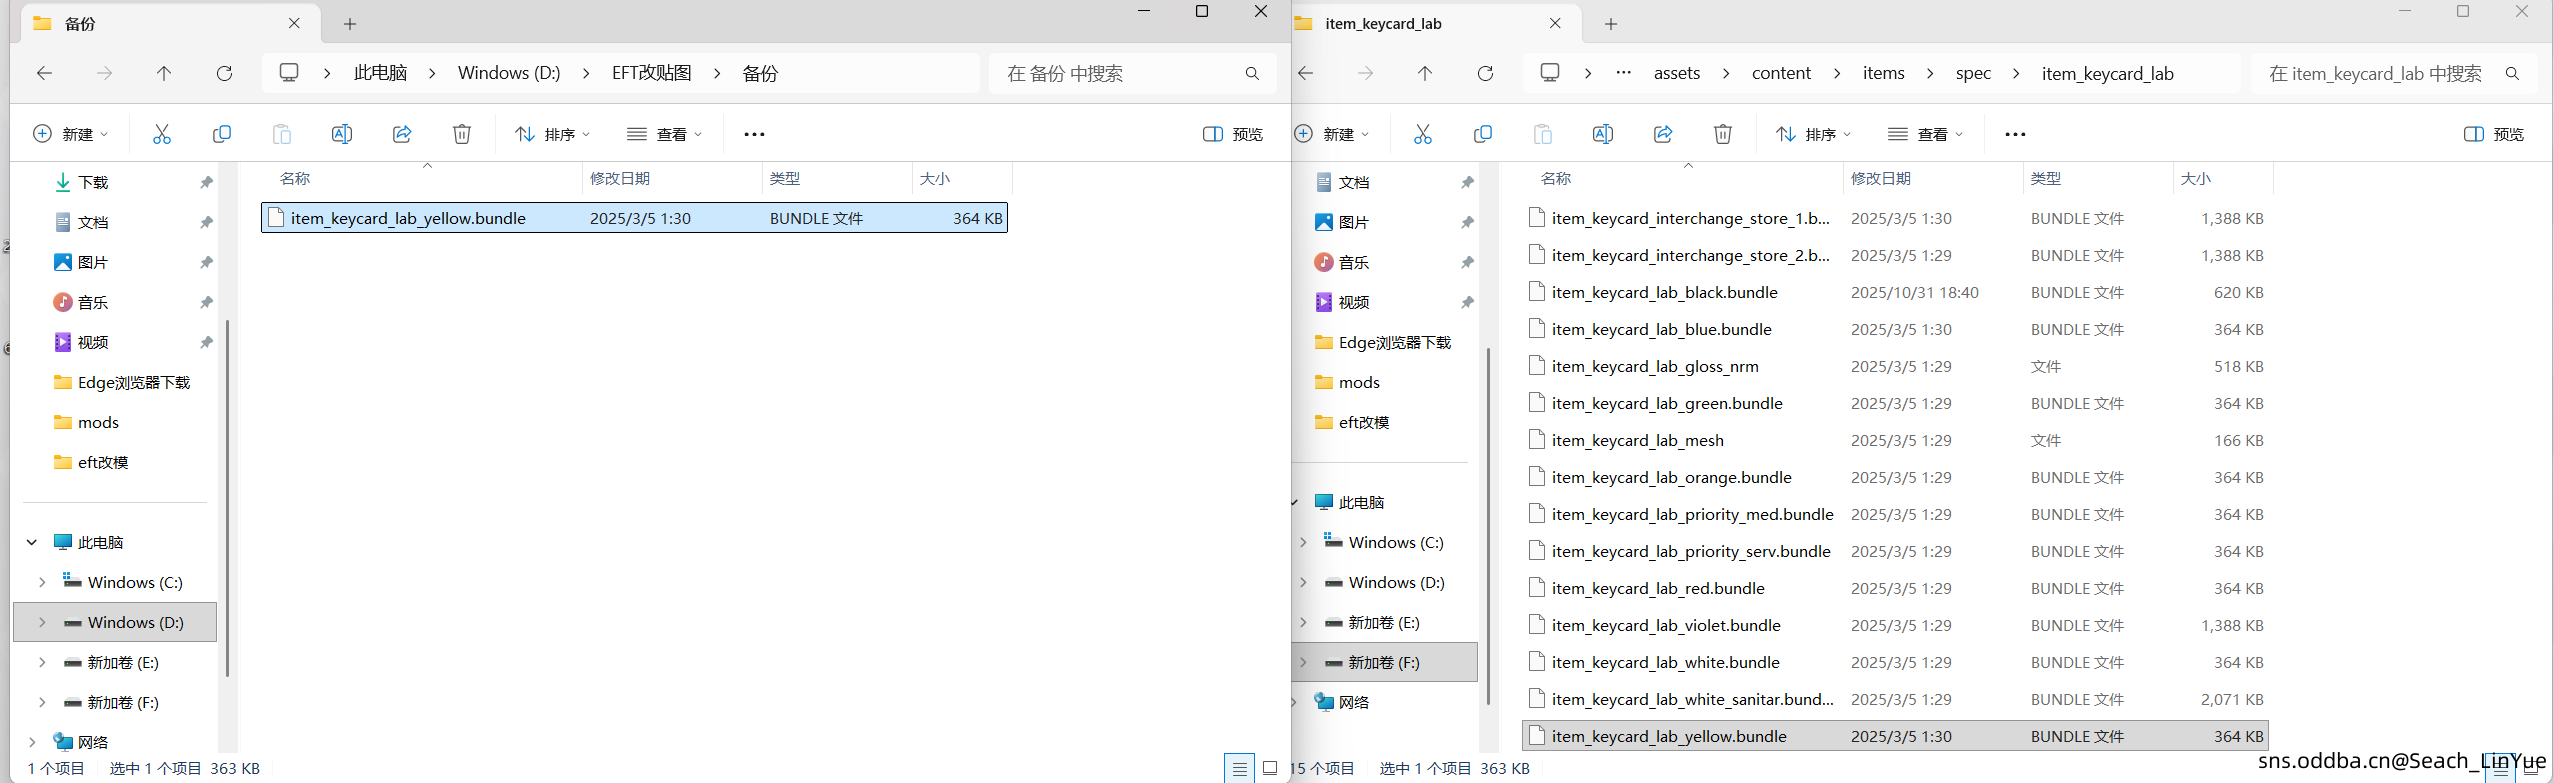The width and height of the screenshot is (2554, 783).
Task: Open the 排序 dropdown in 备份 window
Action: (x=552, y=134)
